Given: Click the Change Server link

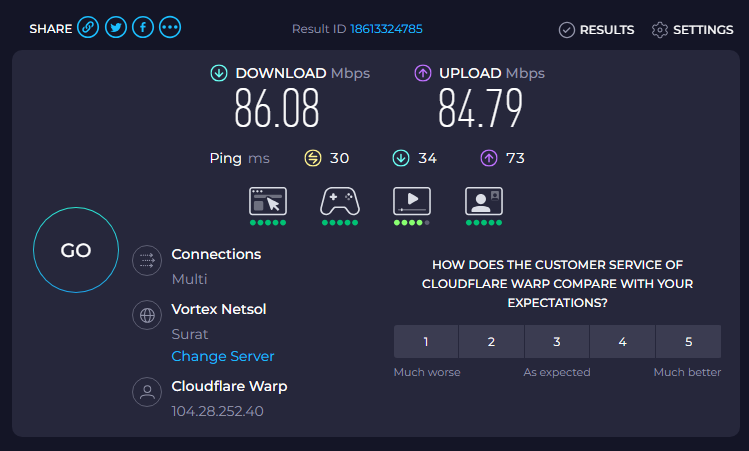Looking at the screenshot, I should point(223,356).
